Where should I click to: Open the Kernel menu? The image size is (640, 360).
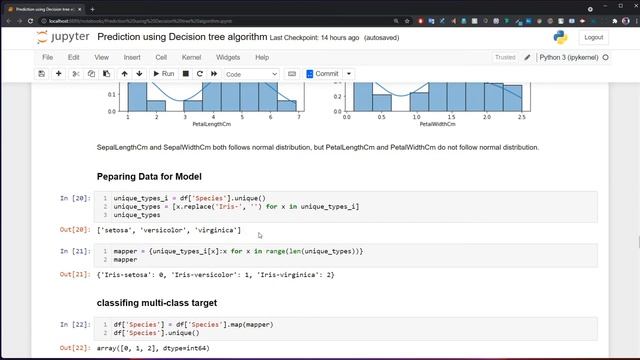point(191,58)
